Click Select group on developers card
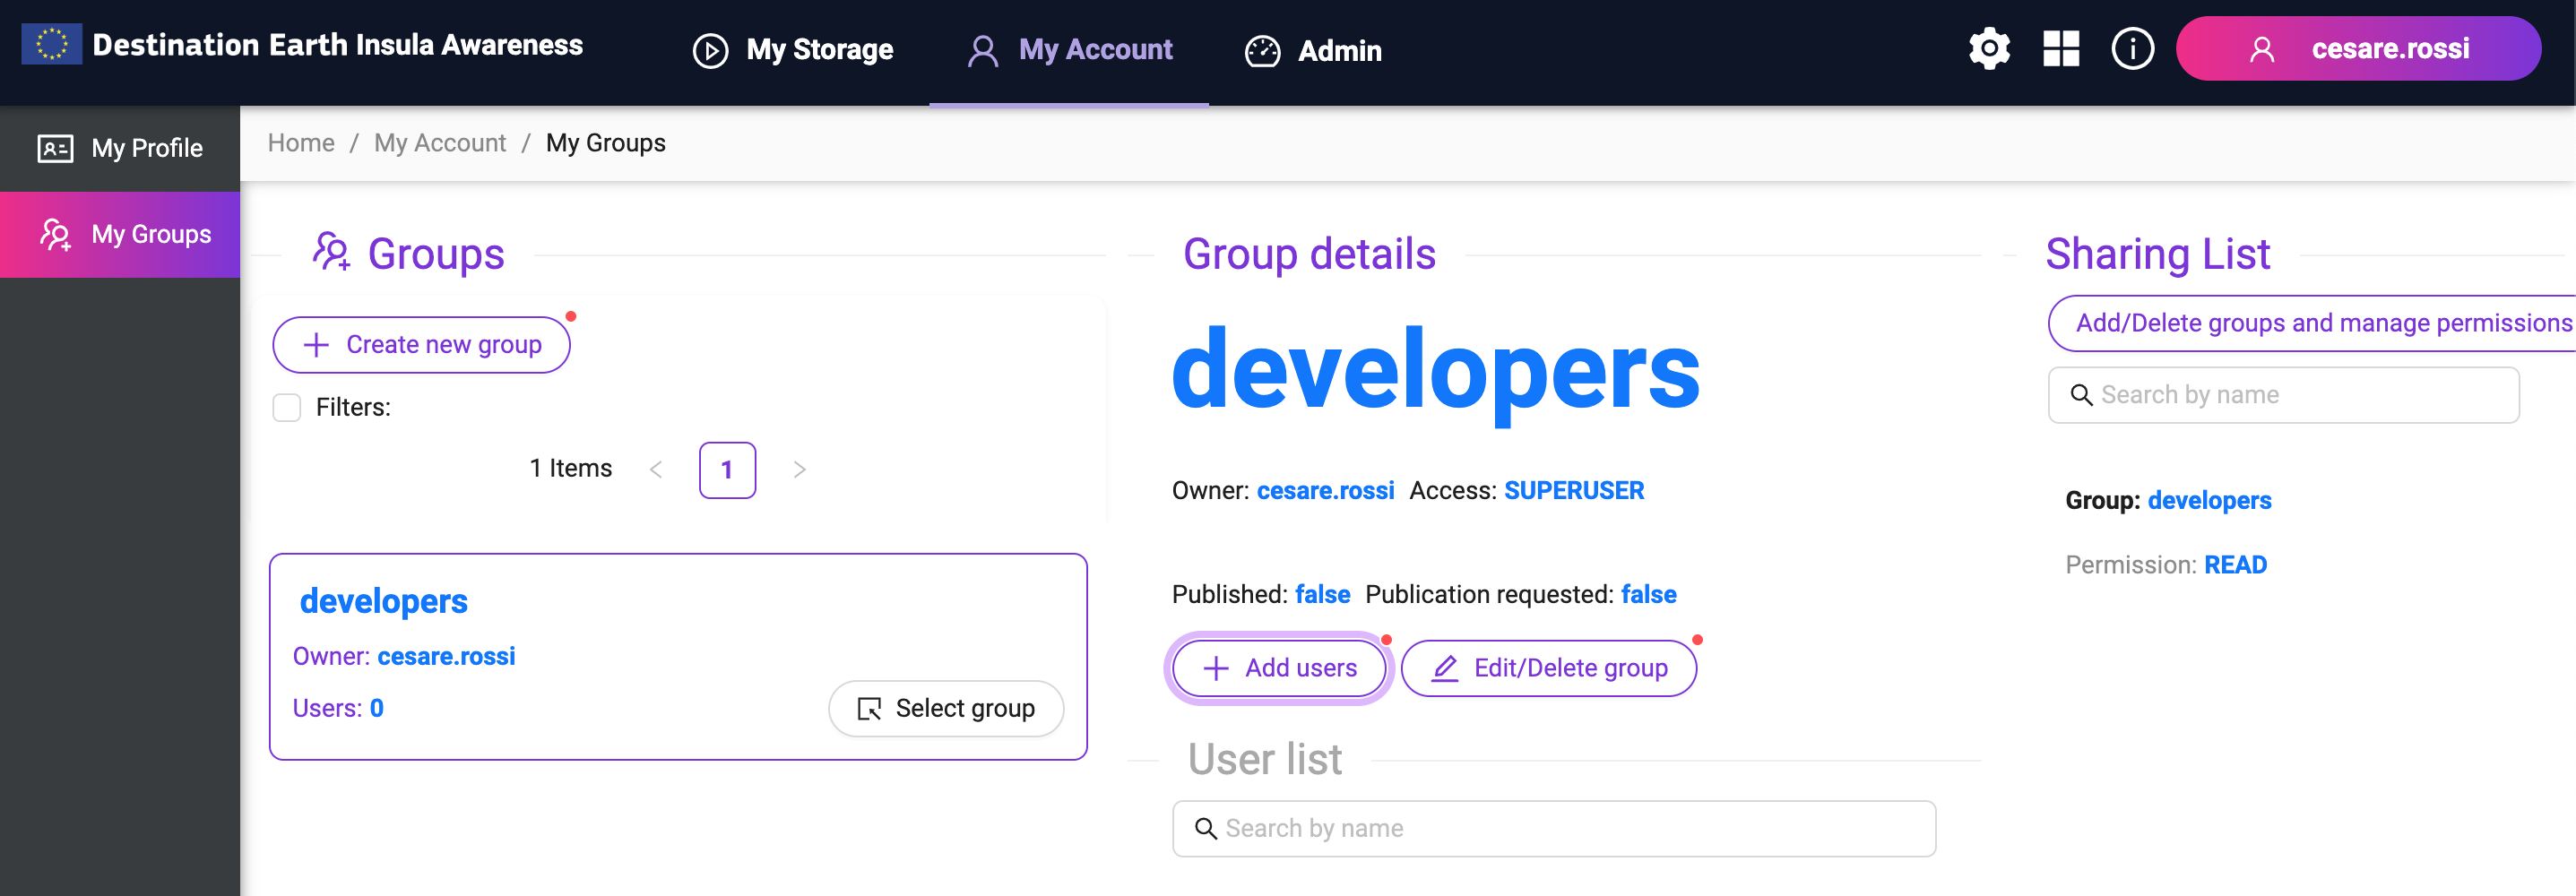 coord(946,709)
